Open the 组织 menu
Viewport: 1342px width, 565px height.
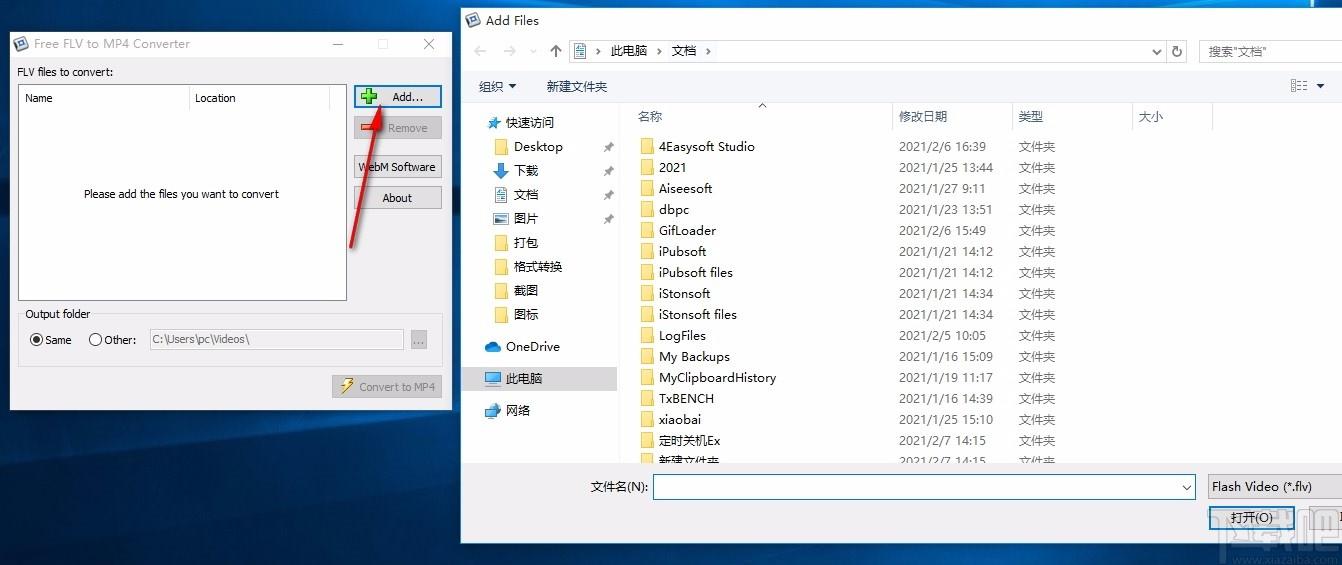498,87
